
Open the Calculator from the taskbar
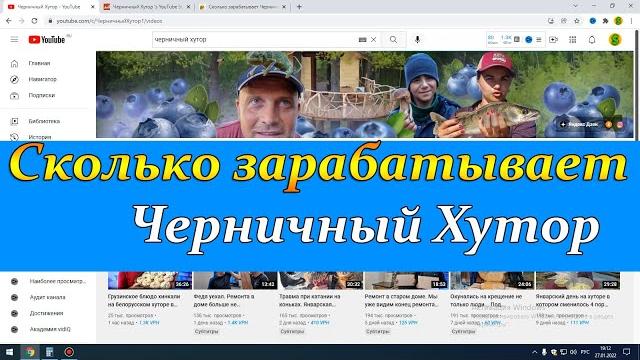[49, 352]
